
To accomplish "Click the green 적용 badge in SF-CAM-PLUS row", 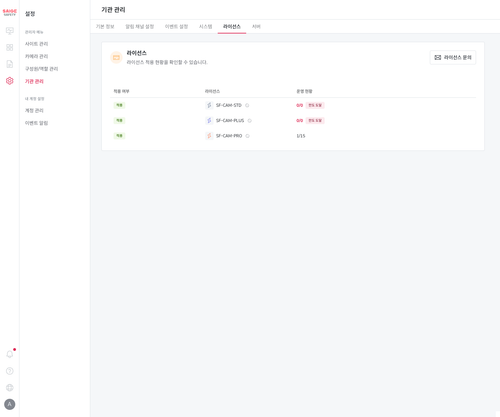I will click(119, 121).
